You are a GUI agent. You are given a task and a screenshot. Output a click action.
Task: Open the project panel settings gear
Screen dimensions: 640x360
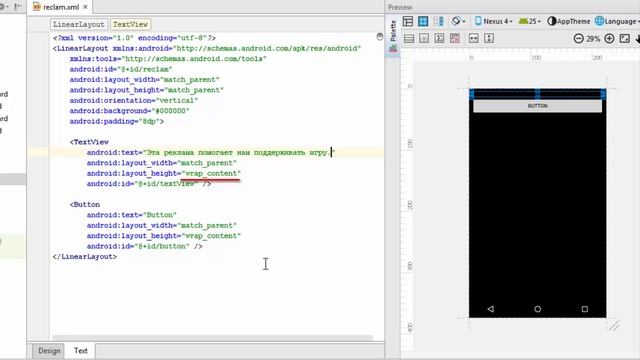coord(2,7)
